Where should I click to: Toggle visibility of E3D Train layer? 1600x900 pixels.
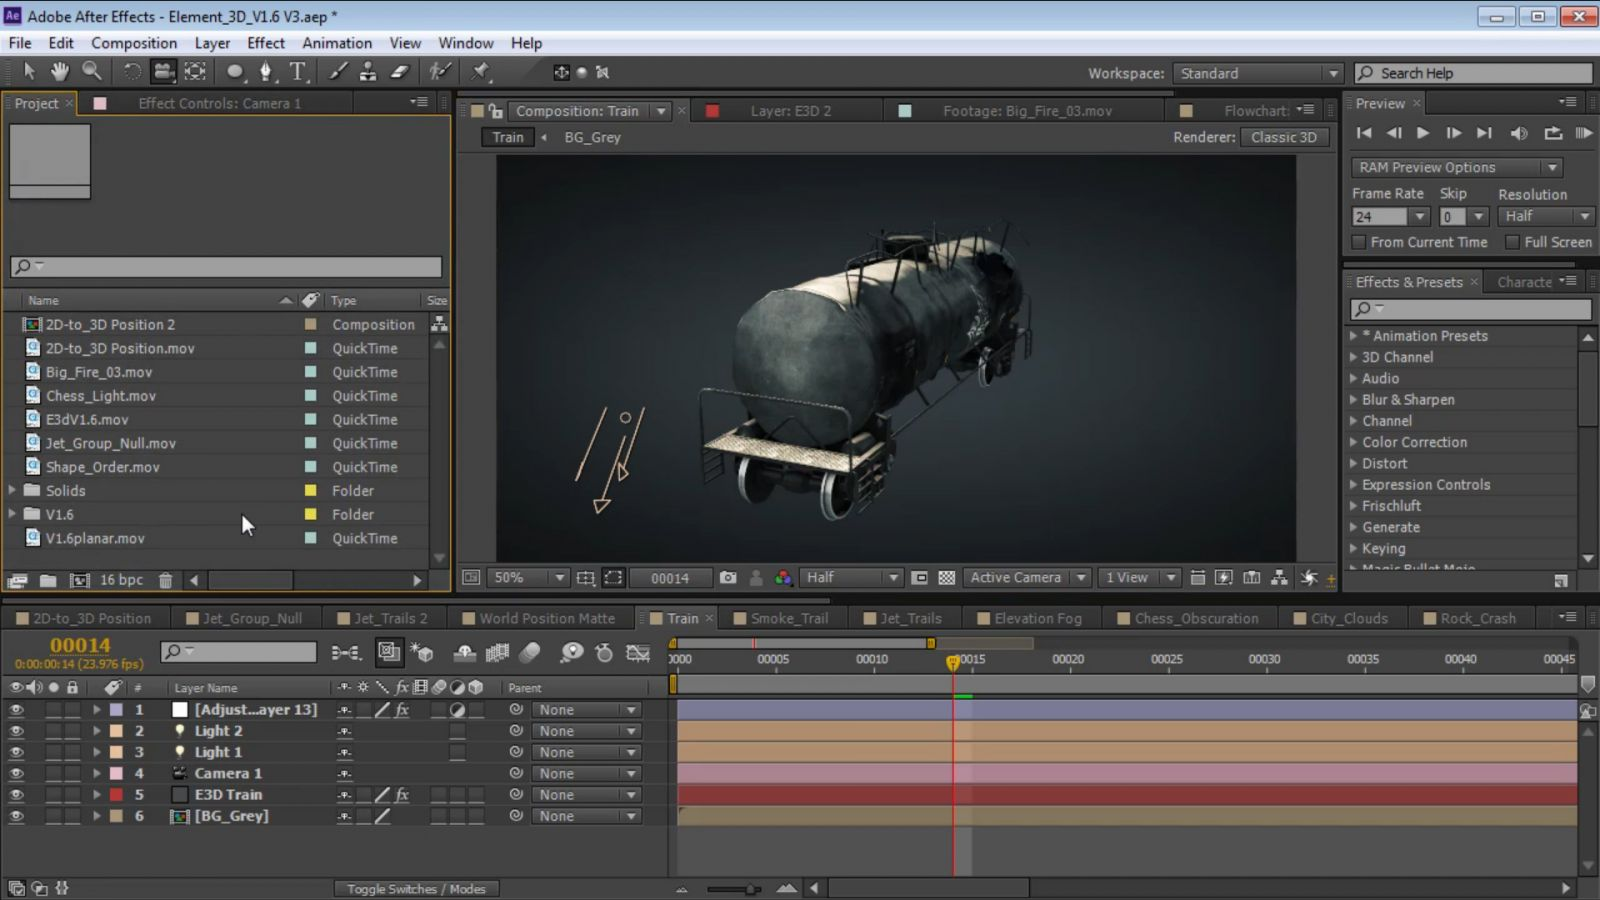coord(16,795)
